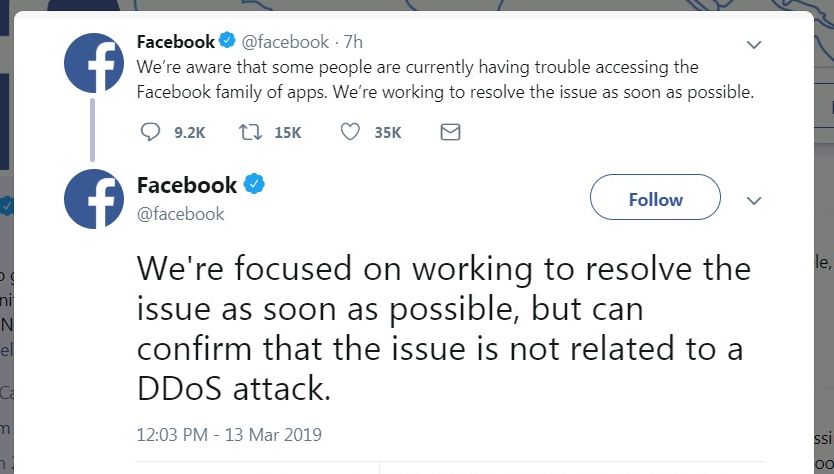This screenshot has width=834, height=474.
Task: Open the Facebook profile name in top tweet
Action: pyautogui.click(x=175, y=42)
